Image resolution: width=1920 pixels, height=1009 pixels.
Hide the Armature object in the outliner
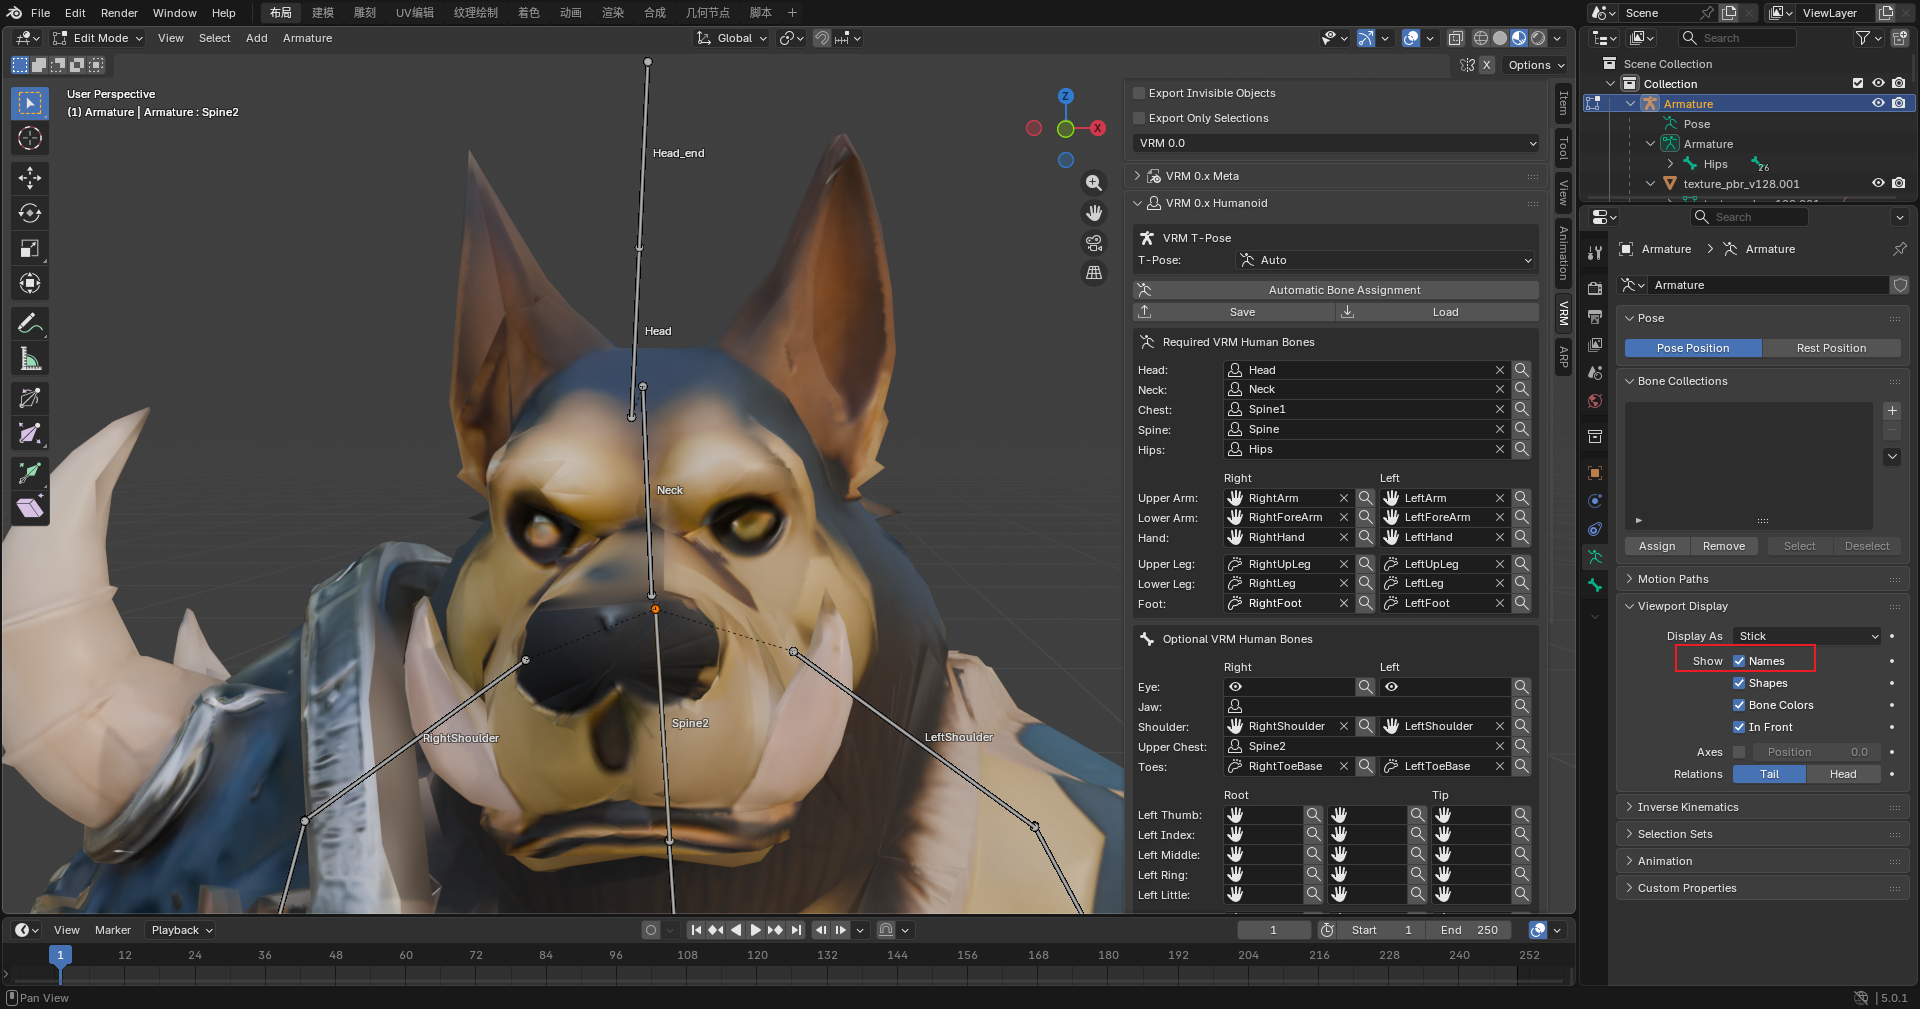pos(1878,104)
